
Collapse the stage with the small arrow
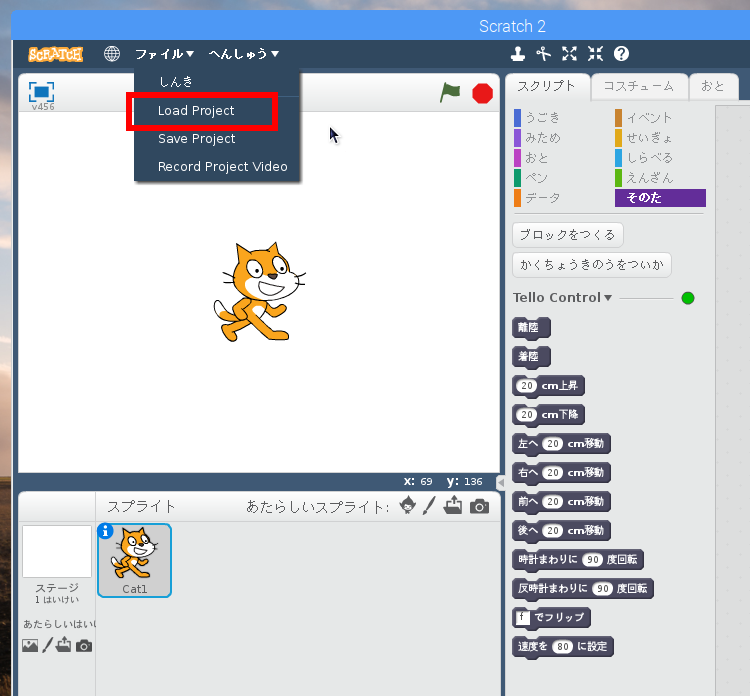pyautogui.click(x=501, y=482)
